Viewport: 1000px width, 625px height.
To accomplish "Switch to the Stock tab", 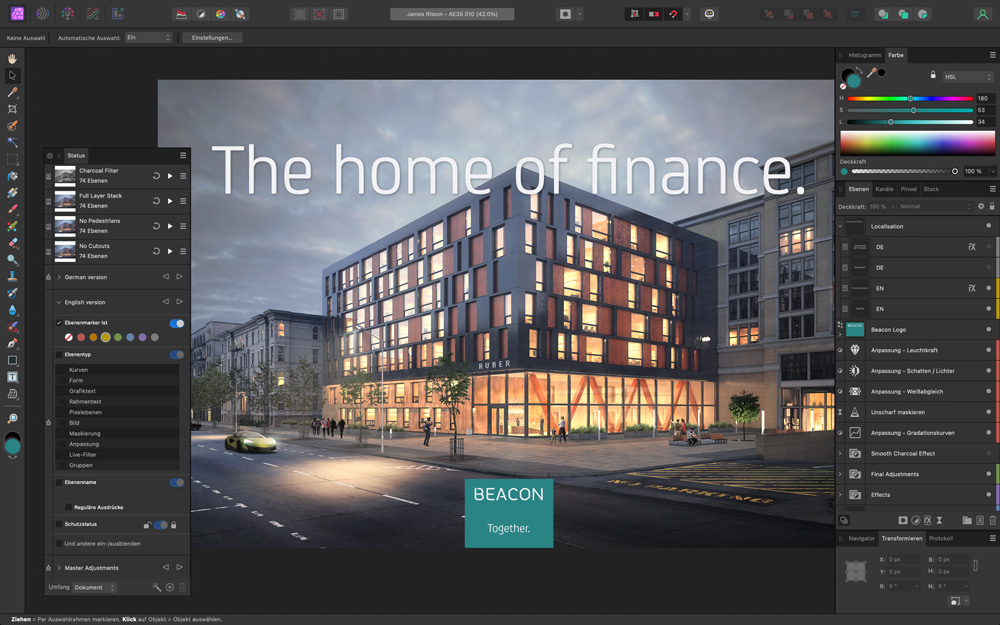I will click(x=931, y=189).
